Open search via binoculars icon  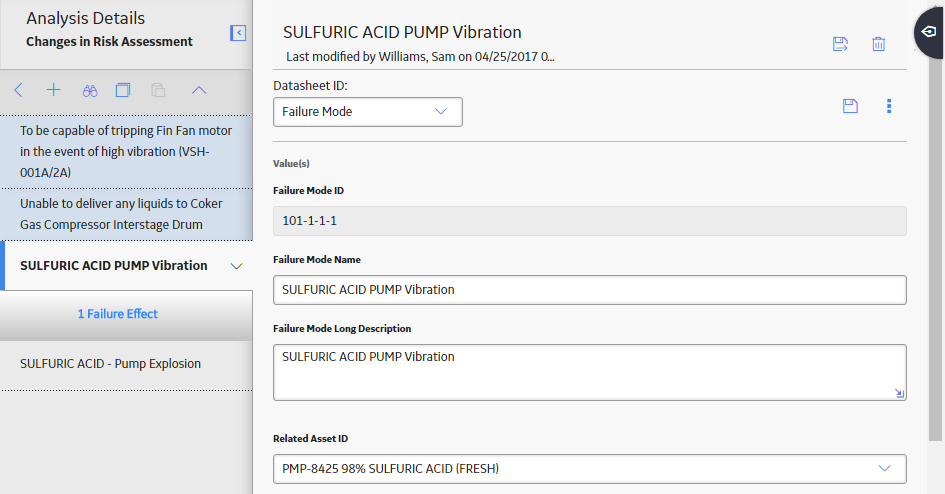point(90,91)
